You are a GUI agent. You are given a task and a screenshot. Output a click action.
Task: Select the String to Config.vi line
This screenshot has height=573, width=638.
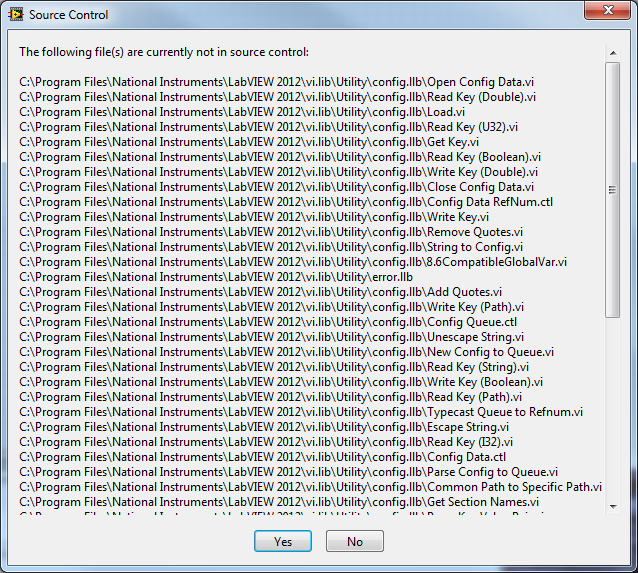point(271,247)
